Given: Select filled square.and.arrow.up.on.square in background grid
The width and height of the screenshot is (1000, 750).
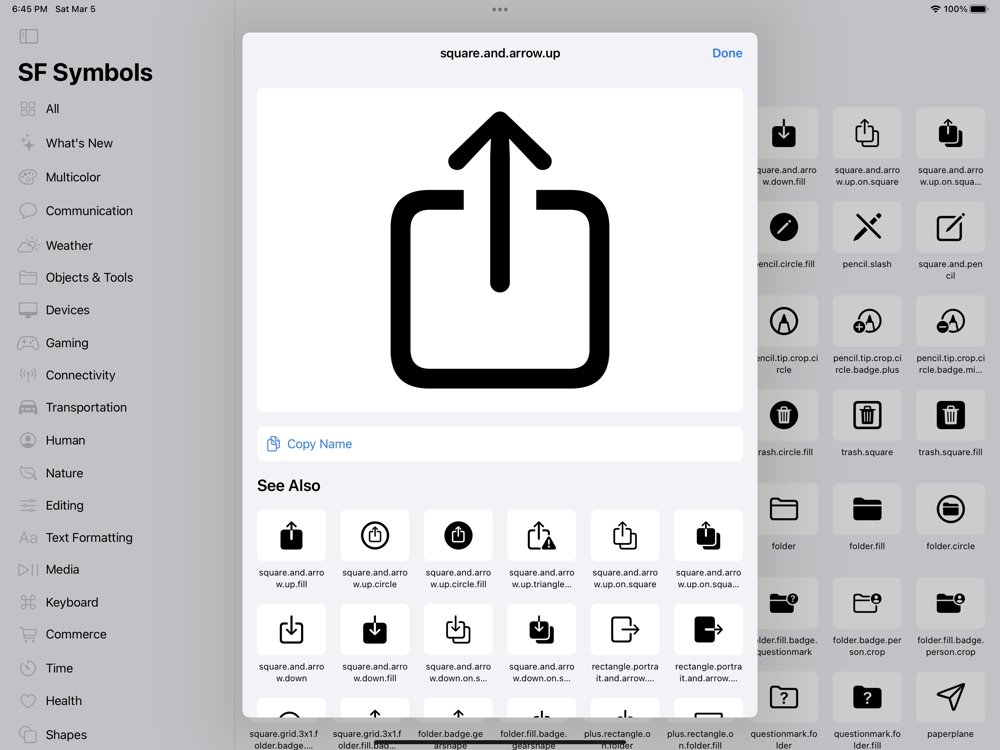Looking at the screenshot, I should pos(950,133).
